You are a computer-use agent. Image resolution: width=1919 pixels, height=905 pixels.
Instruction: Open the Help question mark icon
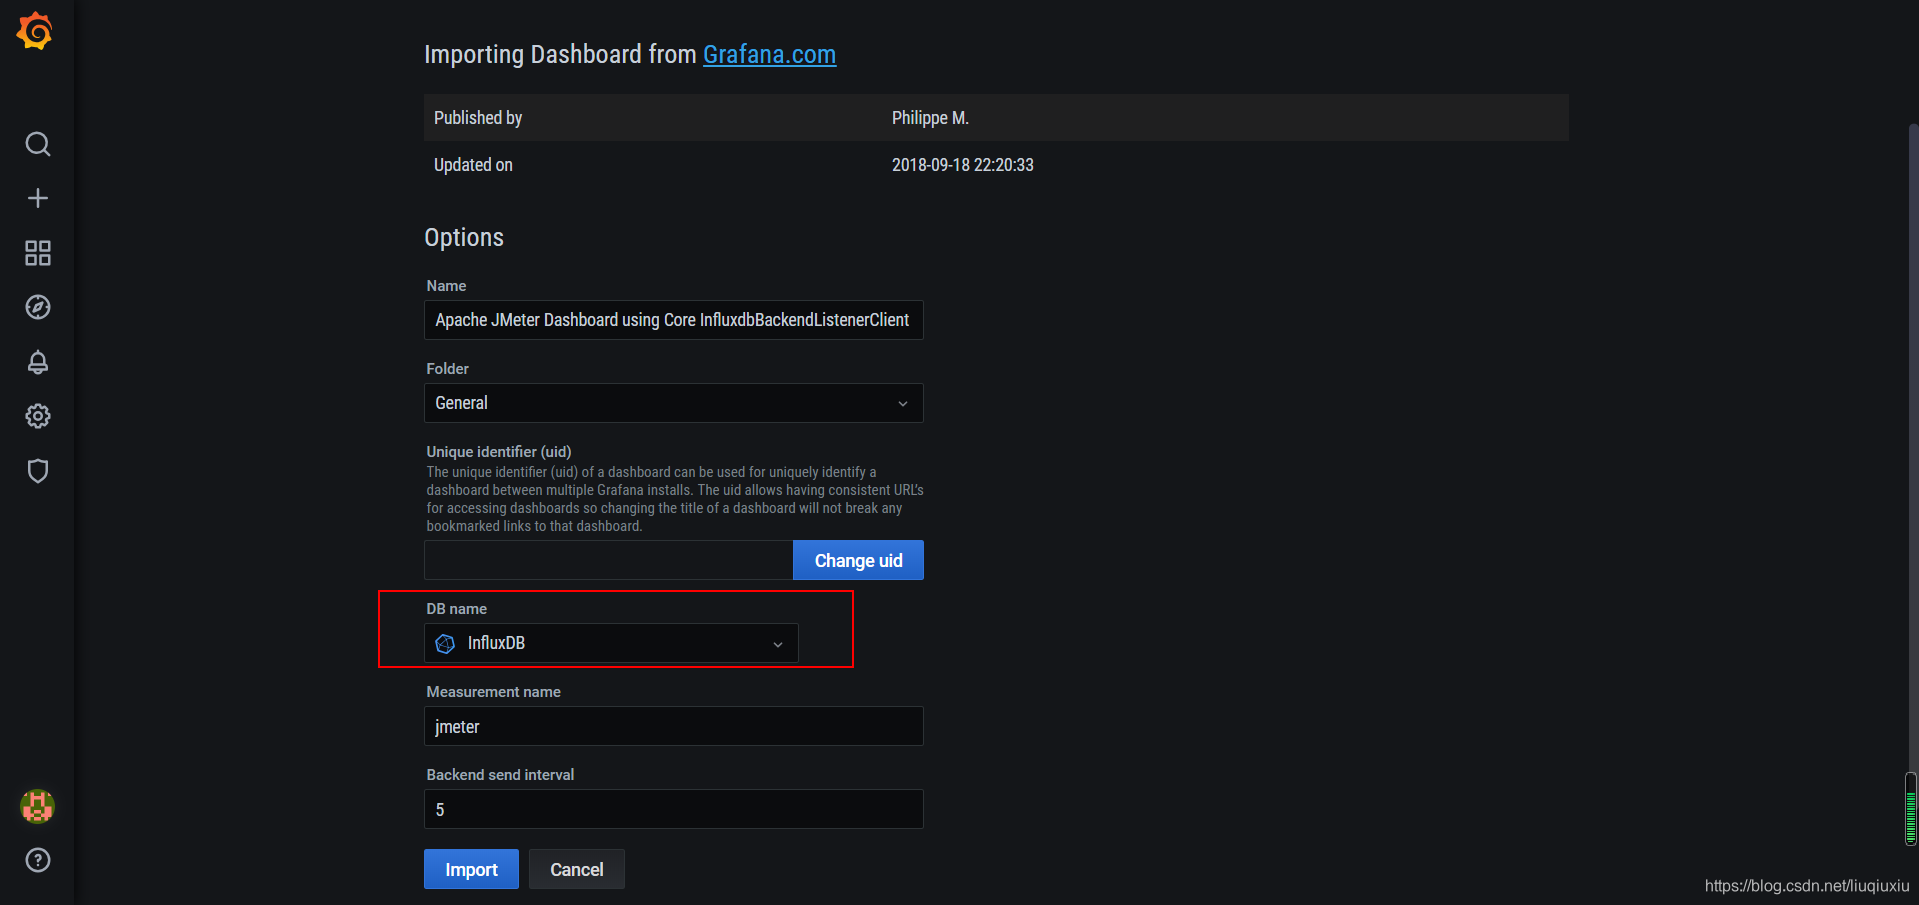tap(38, 860)
